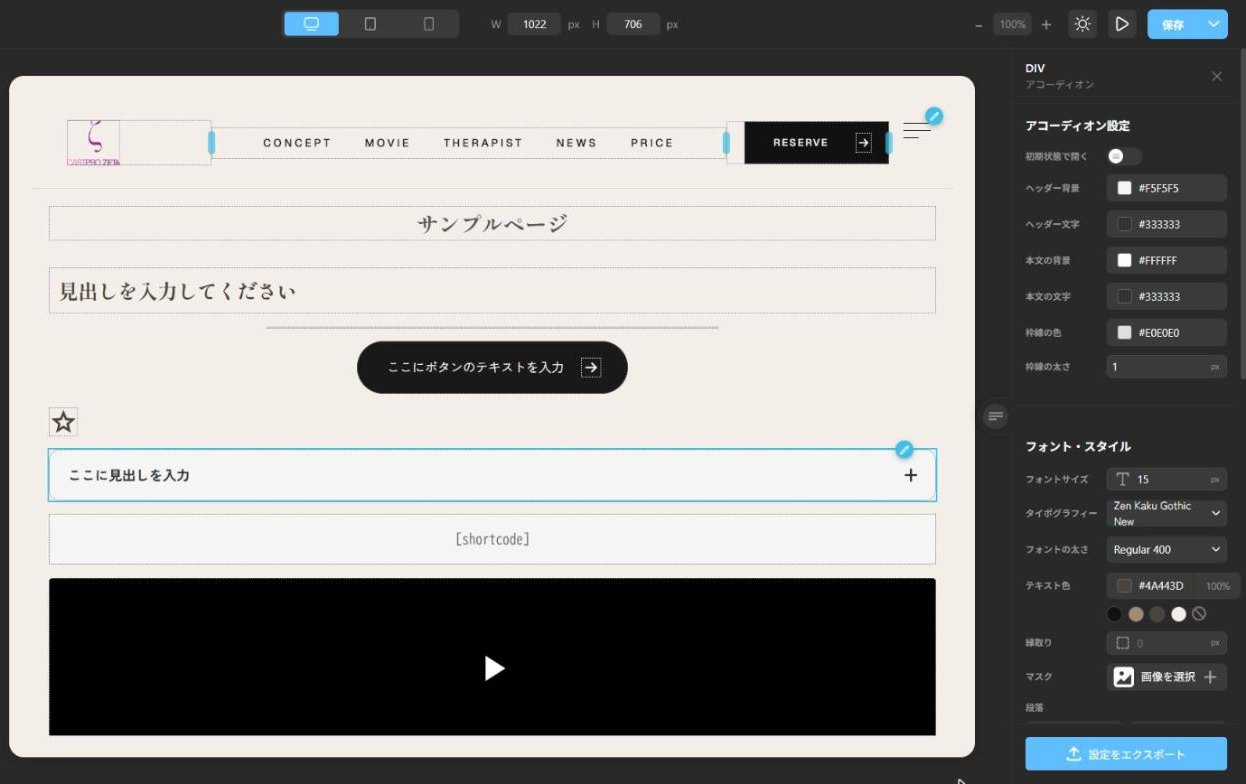This screenshot has width=1246, height=784.
Task: Pick 本文の背景 color #FFFFFF swatch
Action: [x=1124, y=260]
